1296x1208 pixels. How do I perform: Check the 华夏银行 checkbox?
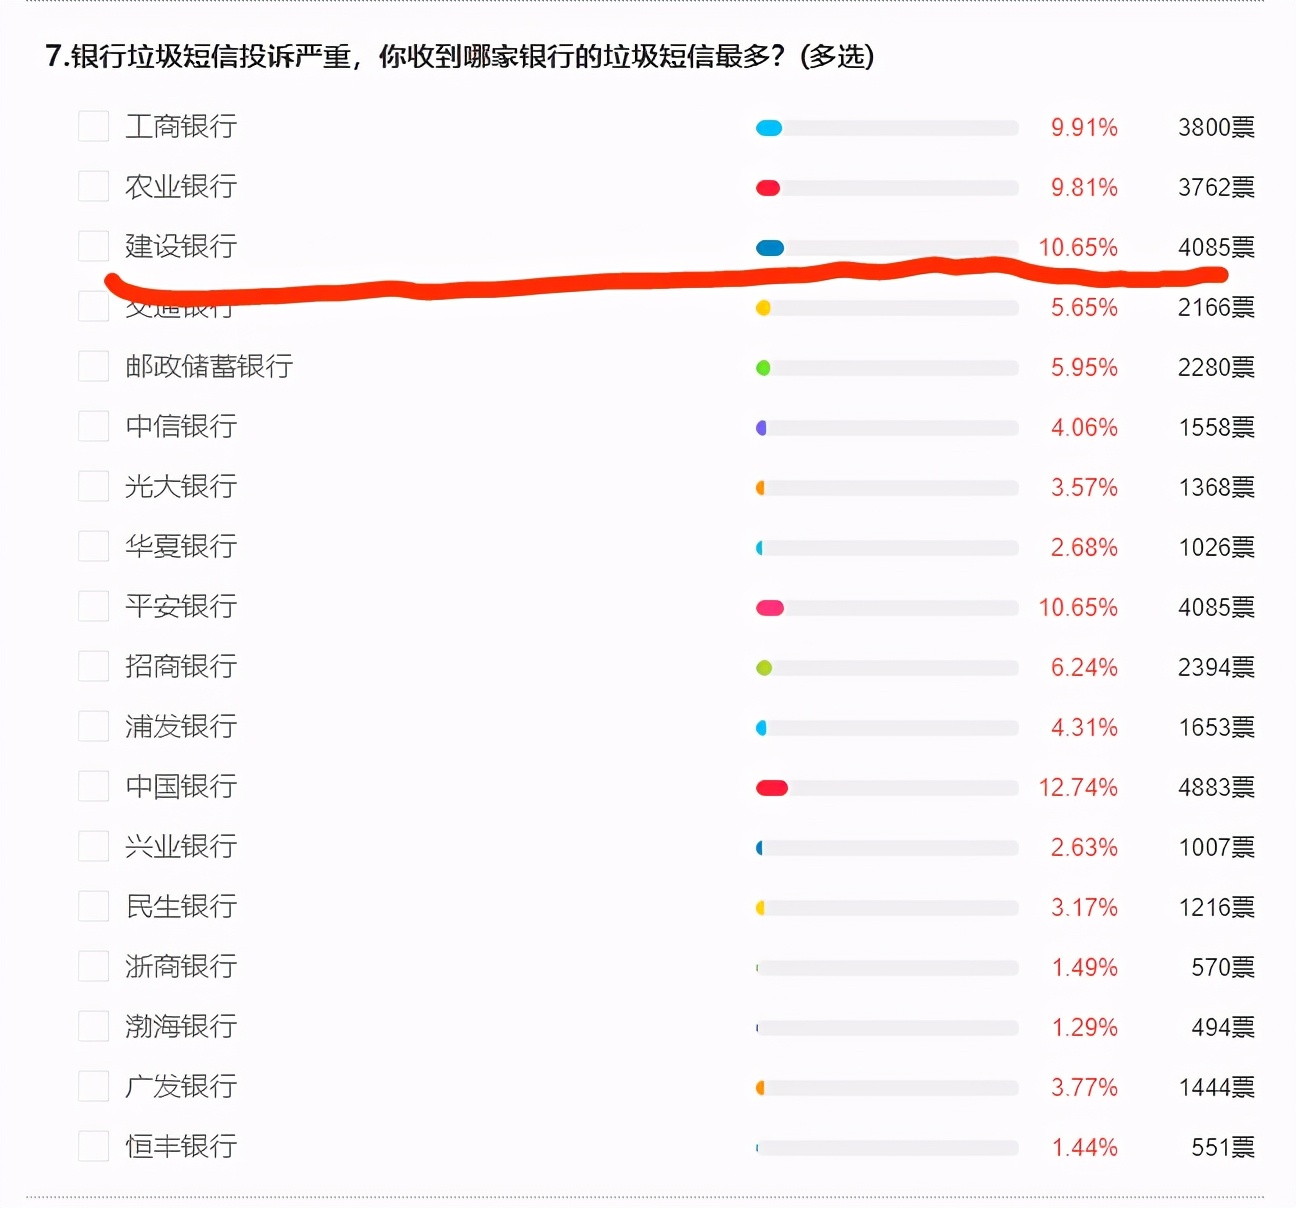(92, 546)
